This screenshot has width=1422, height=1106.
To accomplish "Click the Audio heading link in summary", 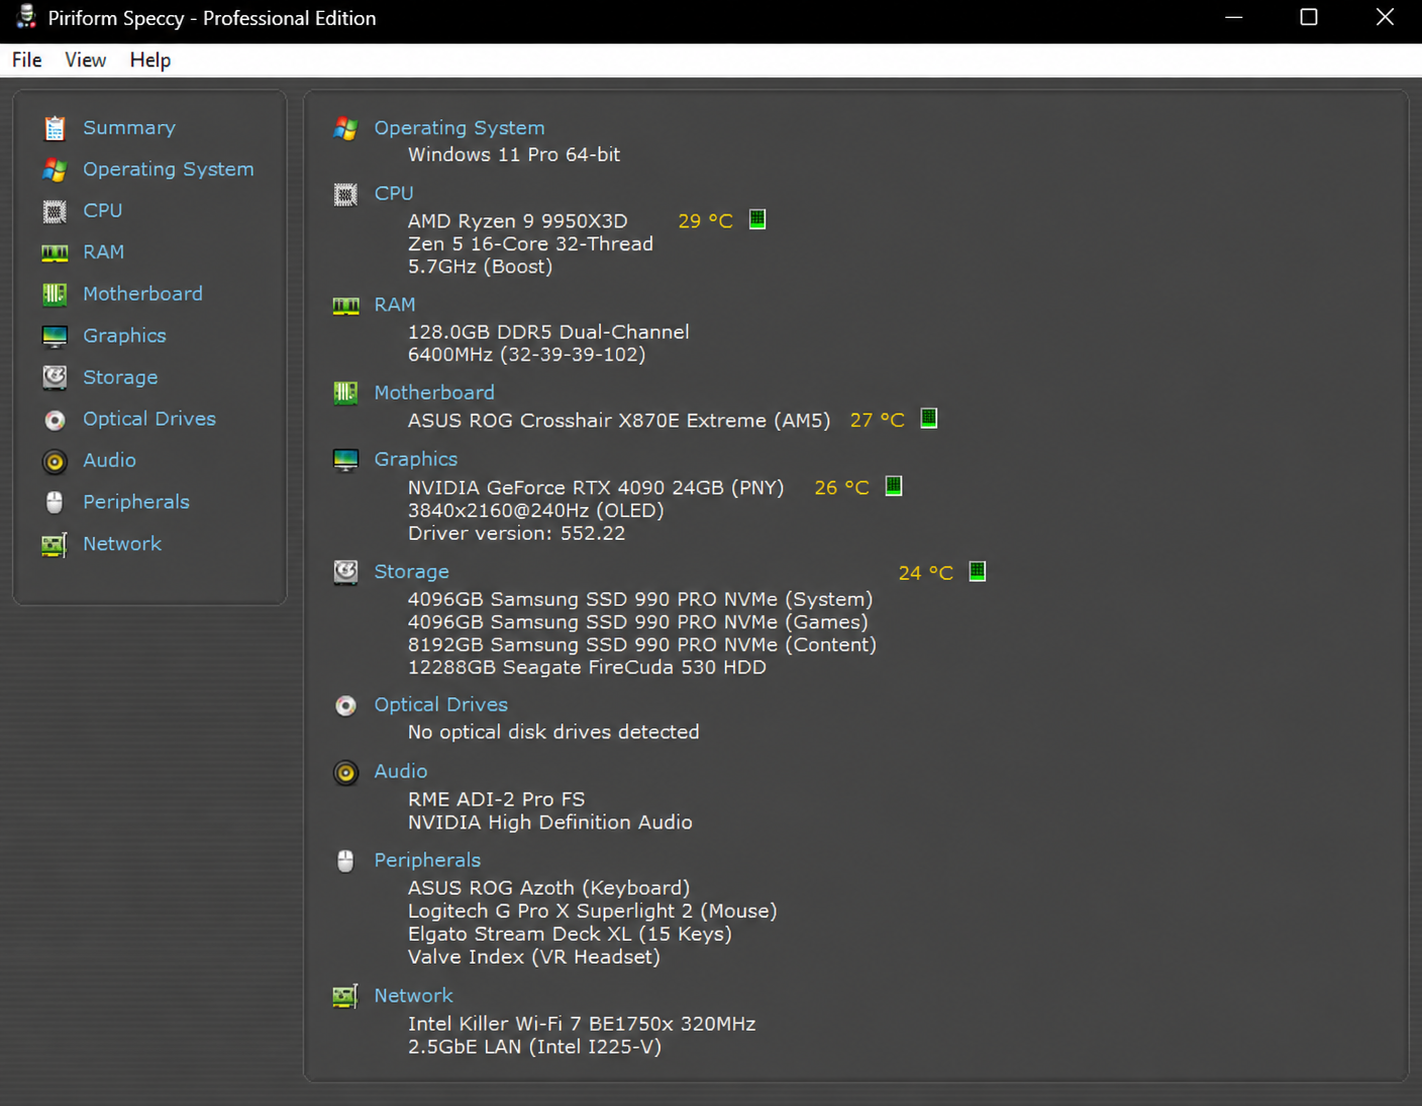I will (x=401, y=772).
